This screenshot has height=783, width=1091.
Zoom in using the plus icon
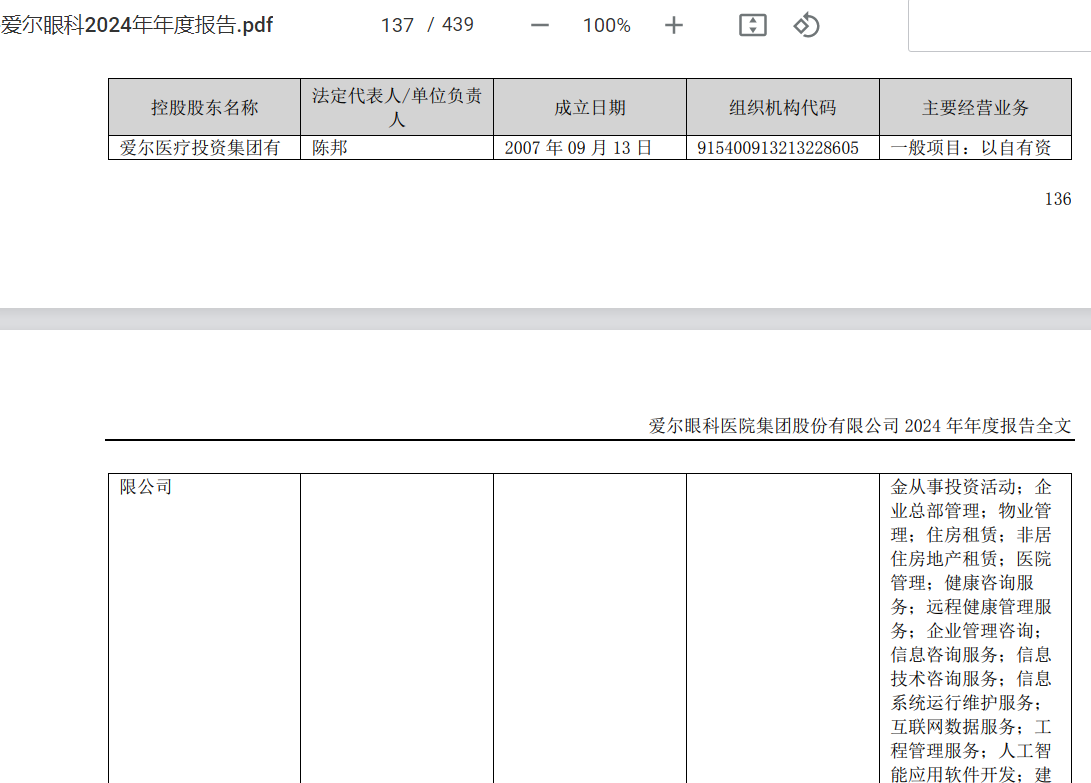(x=673, y=26)
